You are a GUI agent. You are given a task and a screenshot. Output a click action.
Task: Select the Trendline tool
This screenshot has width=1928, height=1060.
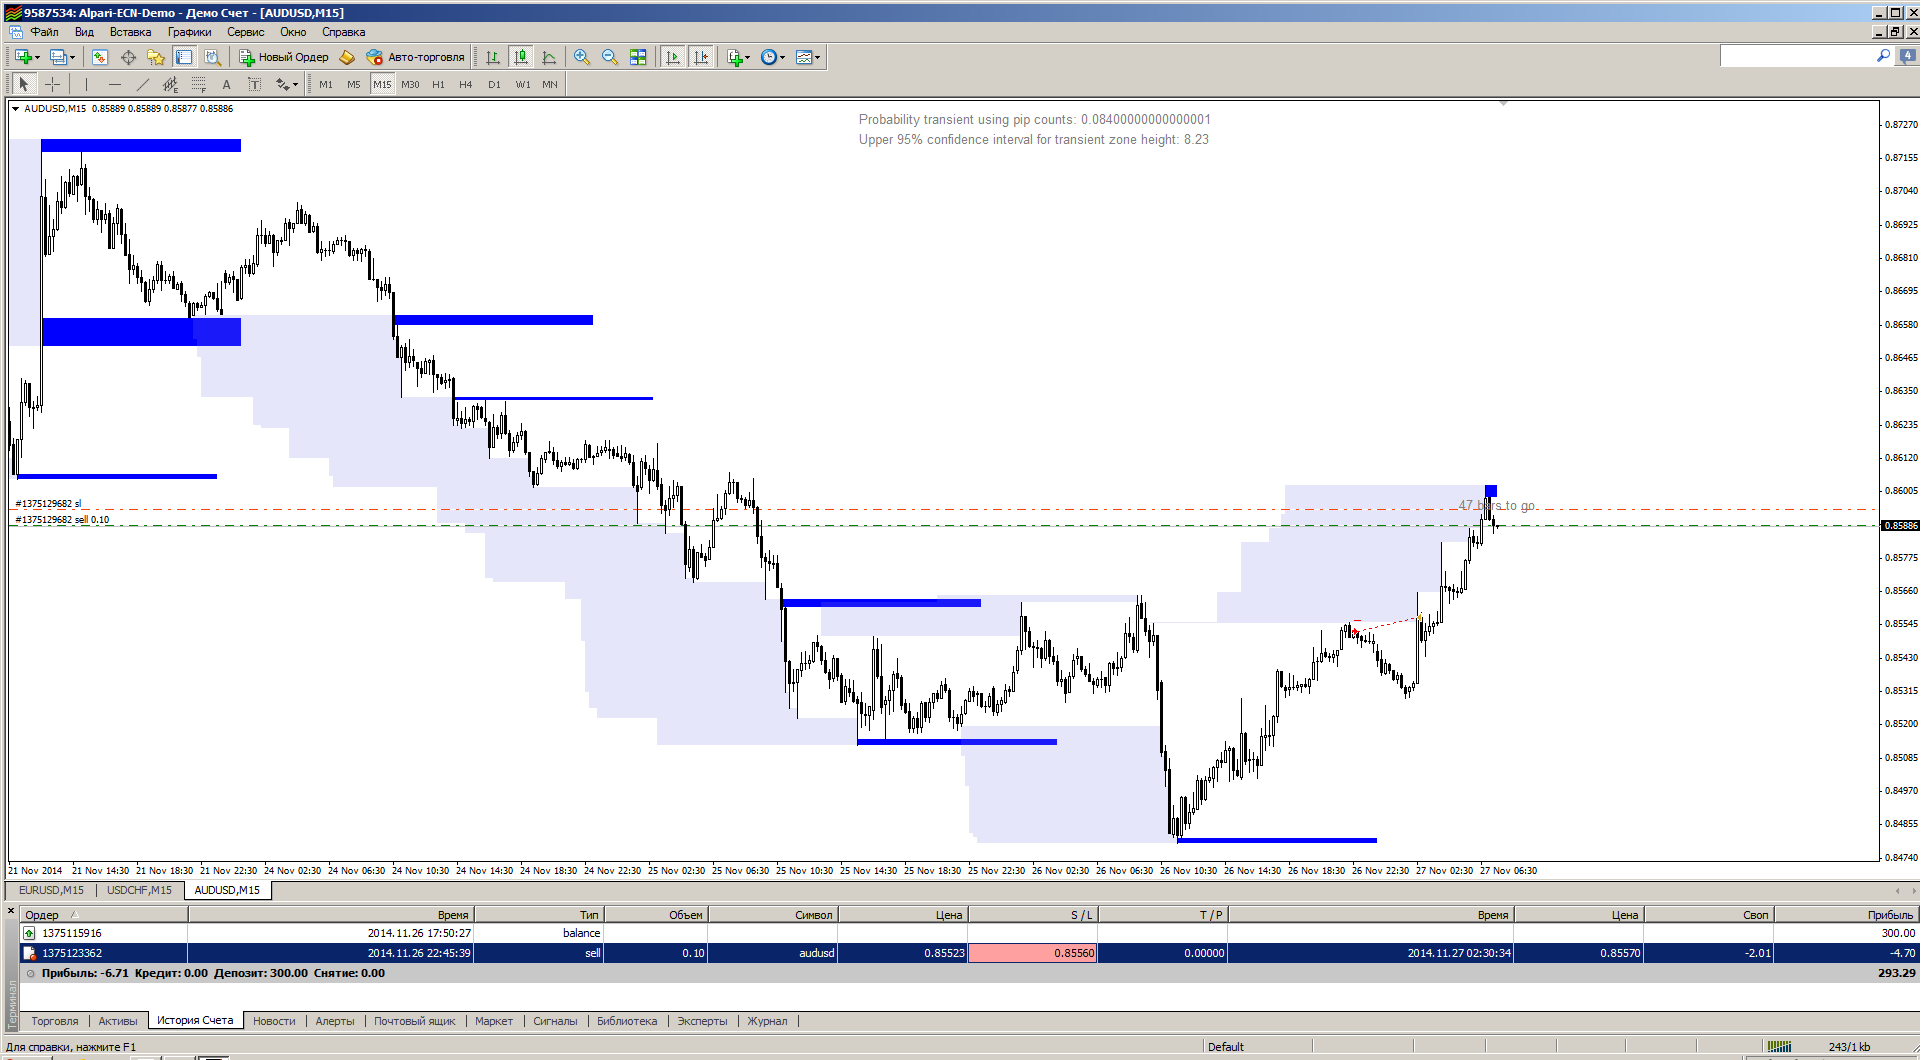pos(142,84)
